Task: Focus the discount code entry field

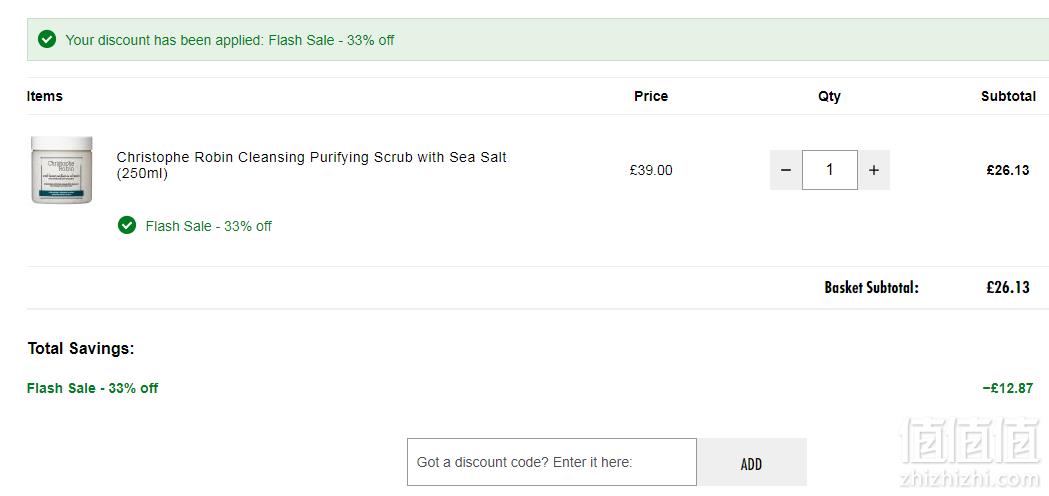Action: coord(552,462)
